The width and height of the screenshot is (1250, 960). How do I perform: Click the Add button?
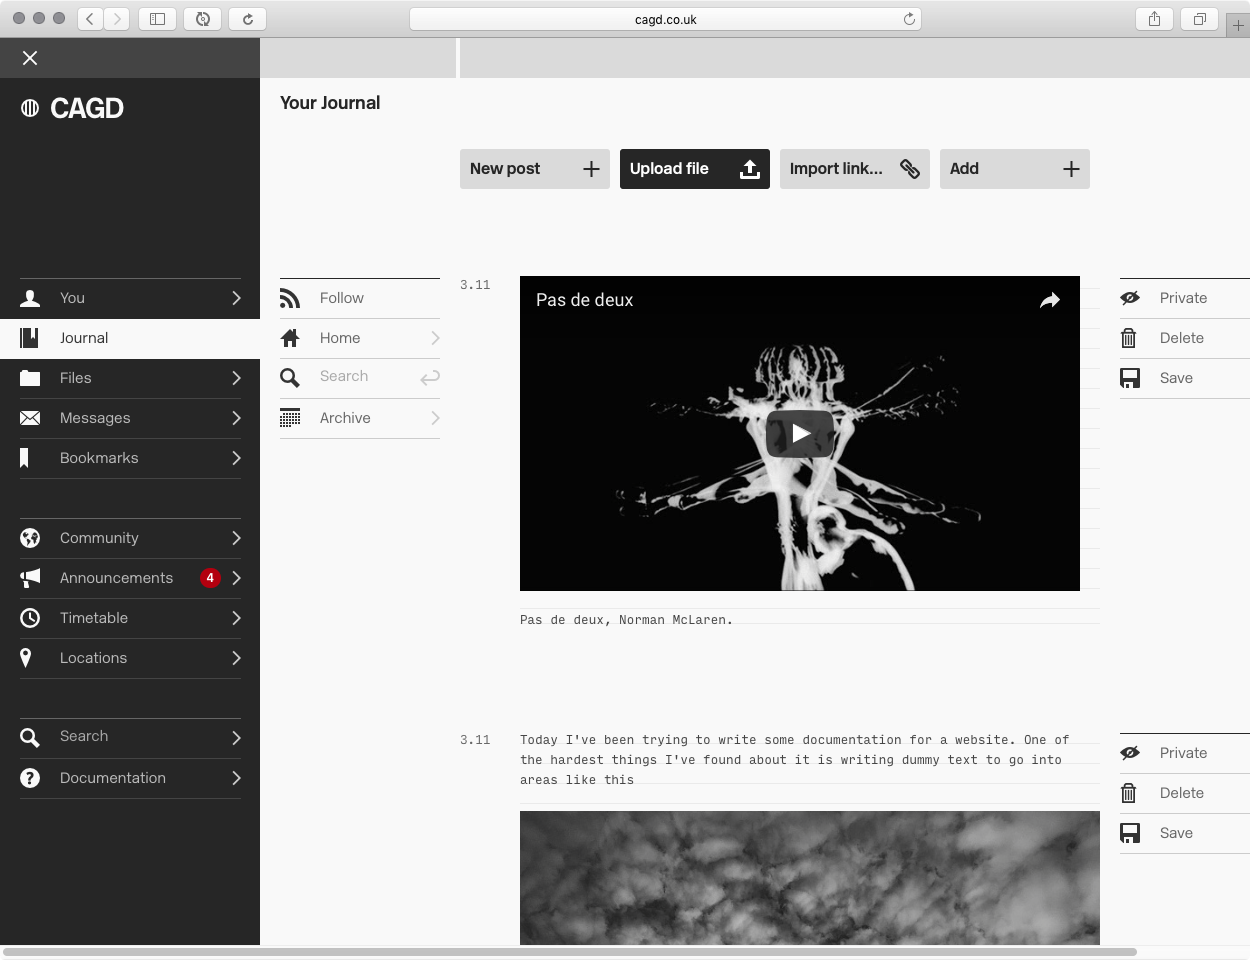point(1015,169)
